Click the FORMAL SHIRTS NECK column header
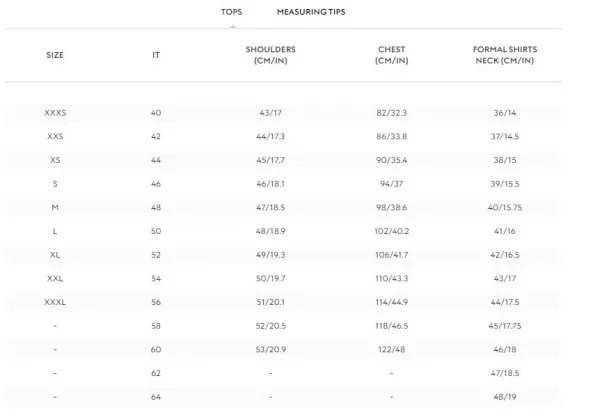Screen dimensions: 600x417 (x=505, y=55)
